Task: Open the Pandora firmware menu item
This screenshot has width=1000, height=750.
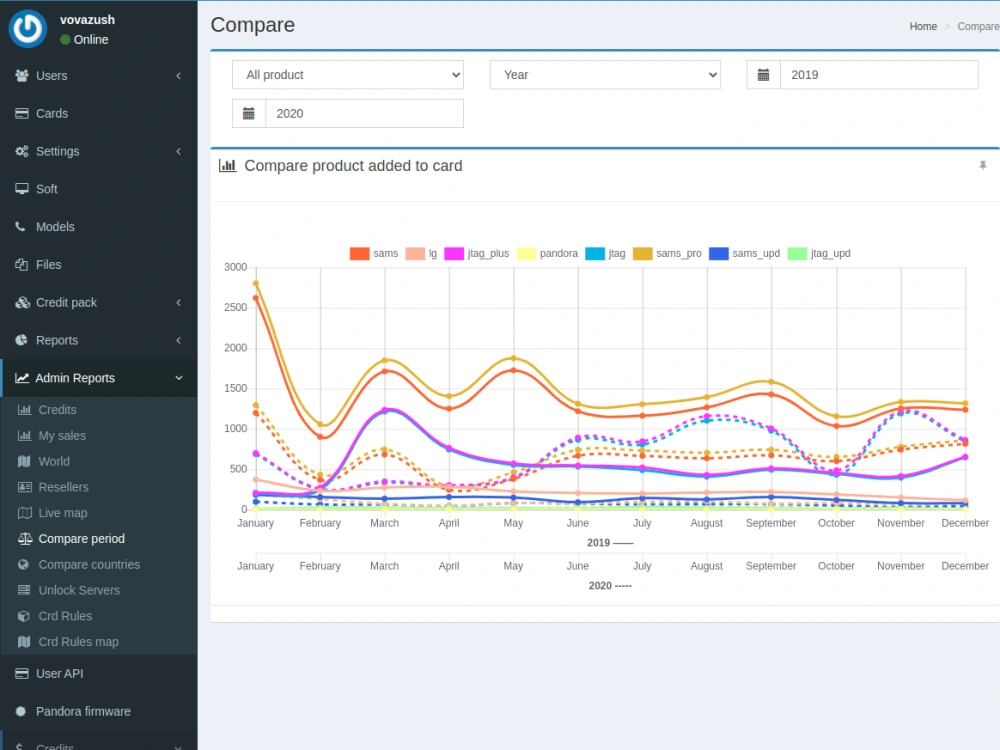Action: click(x=99, y=711)
